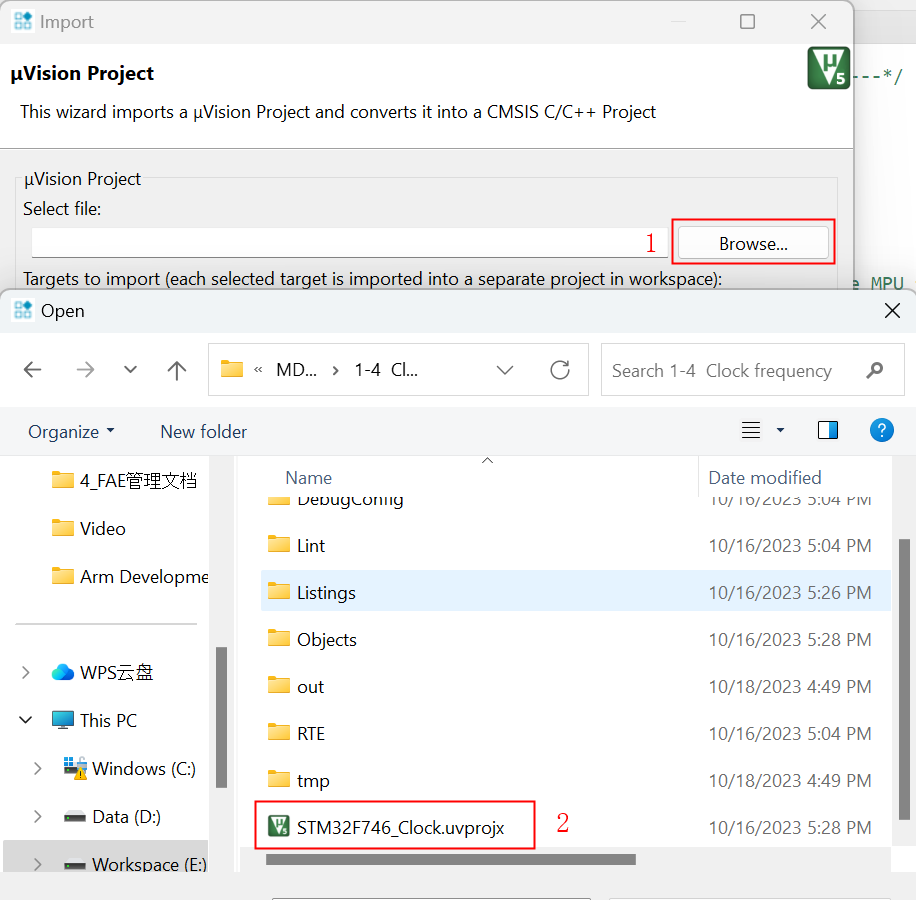Expand Windows (C:) drive node
This screenshot has width=916, height=900.
38,769
